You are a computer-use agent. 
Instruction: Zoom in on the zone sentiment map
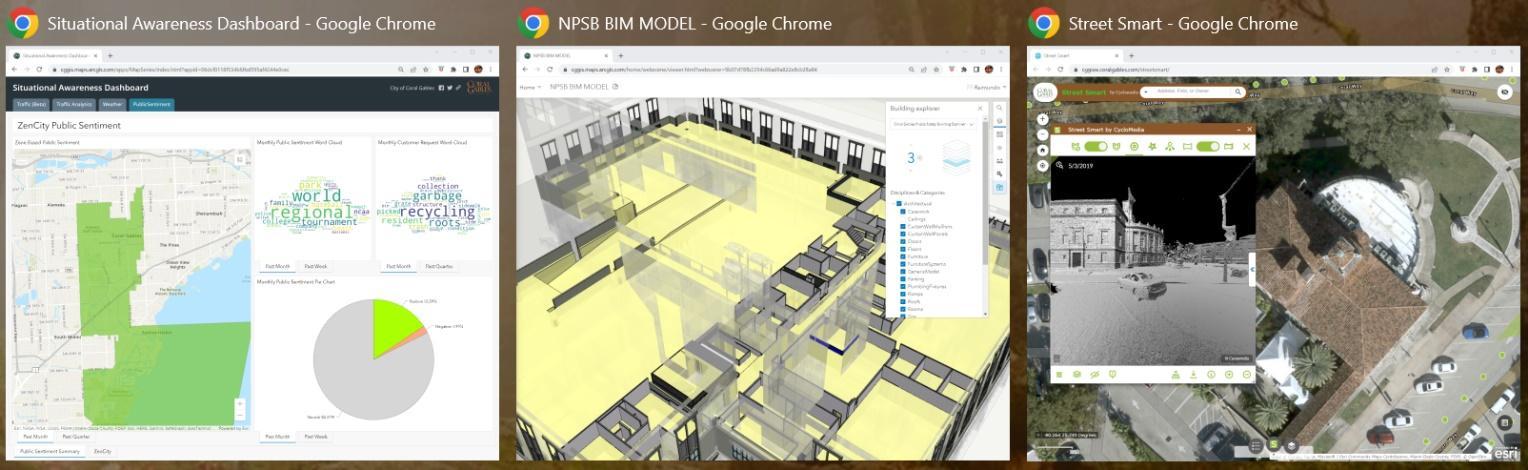pyautogui.click(x=240, y=405)
